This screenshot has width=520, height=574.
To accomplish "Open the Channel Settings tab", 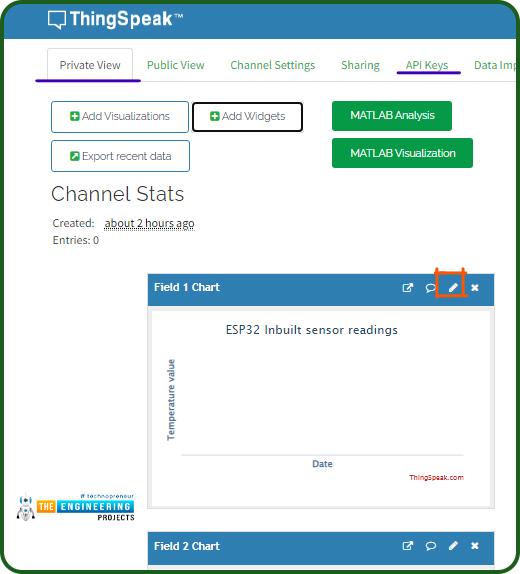I will pos(272,65).
